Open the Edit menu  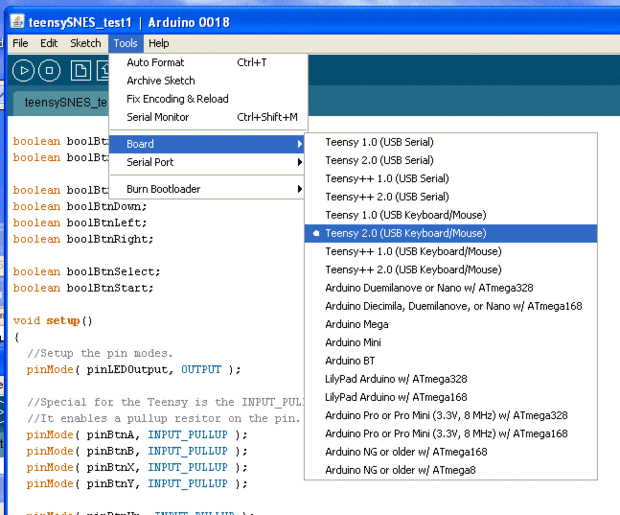coord(49,43)
